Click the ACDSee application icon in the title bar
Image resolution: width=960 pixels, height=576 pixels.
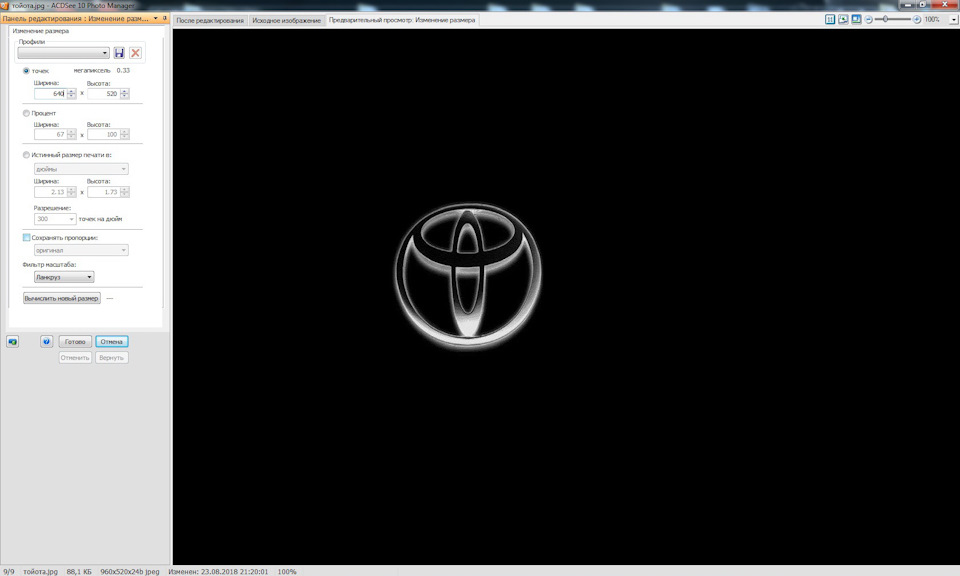point(4,6)
